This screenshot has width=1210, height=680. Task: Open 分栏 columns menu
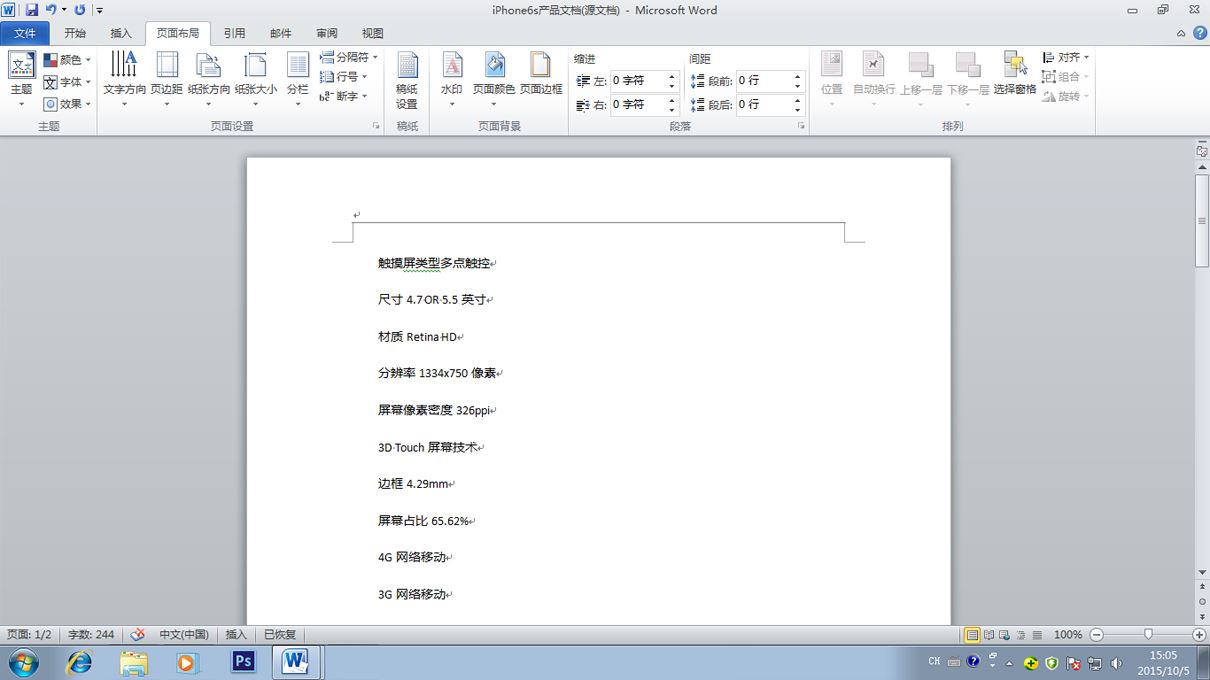click(x=298, y=80)
